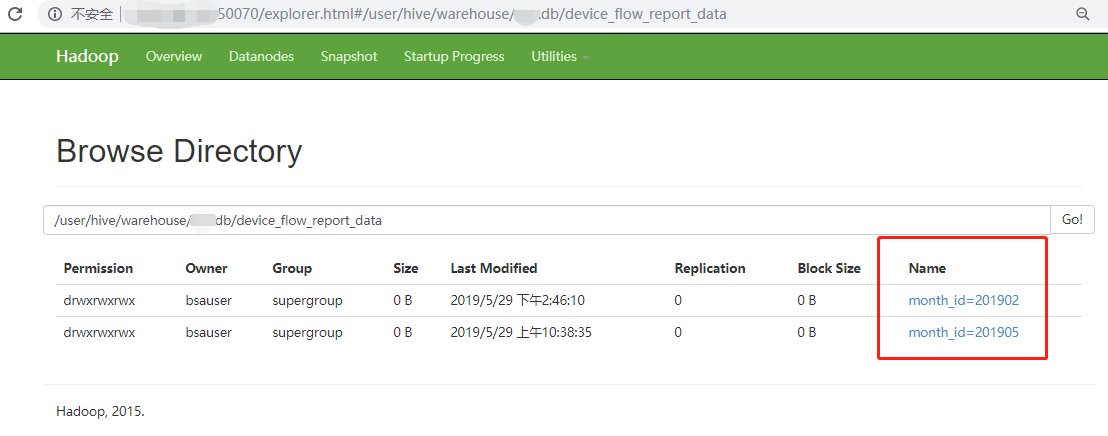Click the date 2019/5/29 上午10:38:35
Image resolution: width=1108 pixels, height=436 pixels.
point(521,332)
